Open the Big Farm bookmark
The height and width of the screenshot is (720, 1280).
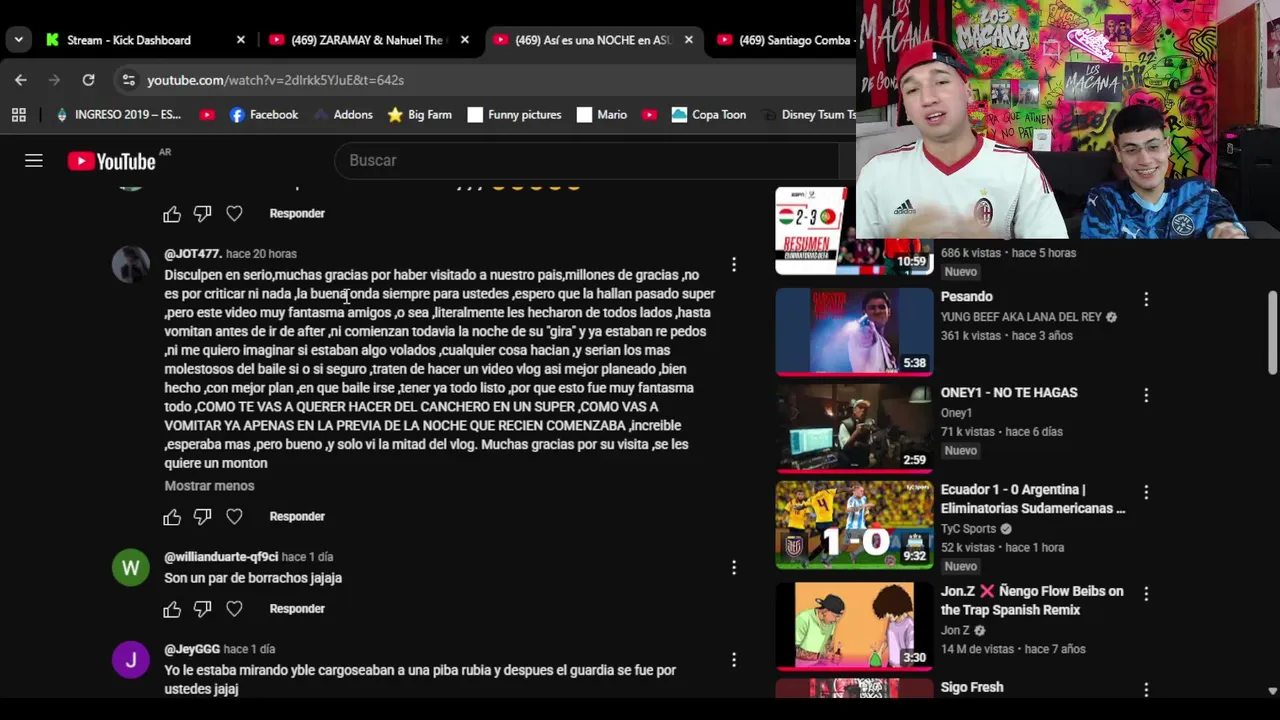click(x=420, y=115)
